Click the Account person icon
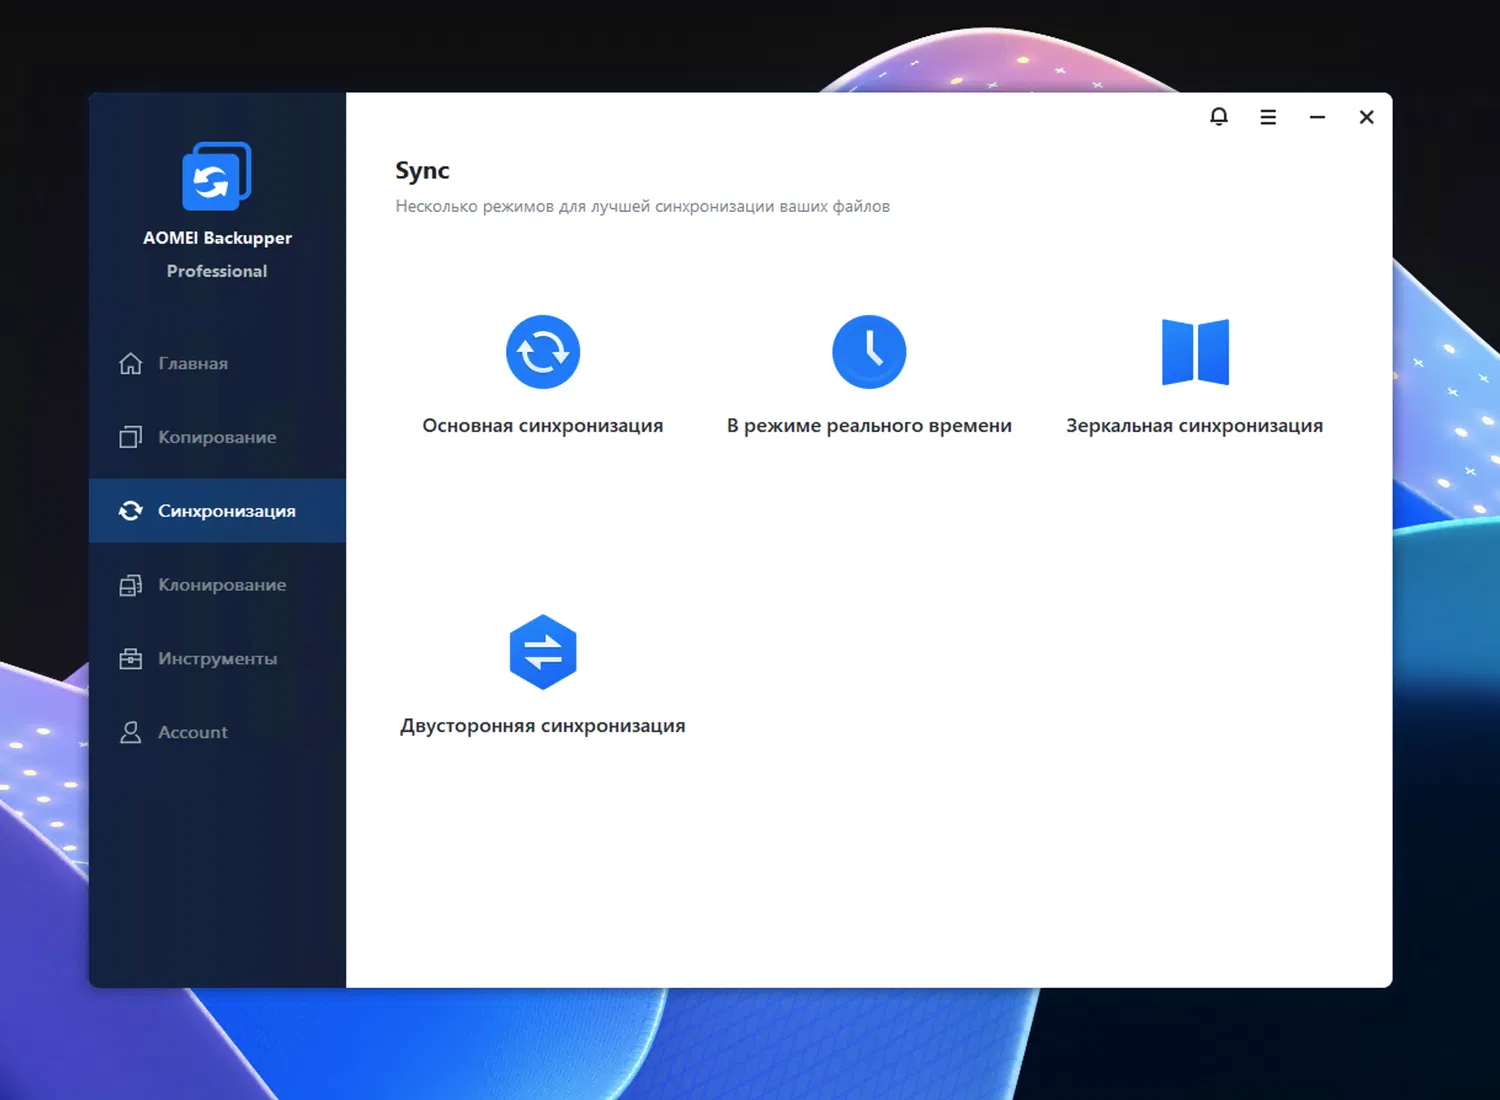This screenshot has width=1500, height=1100. pos(131,732)
